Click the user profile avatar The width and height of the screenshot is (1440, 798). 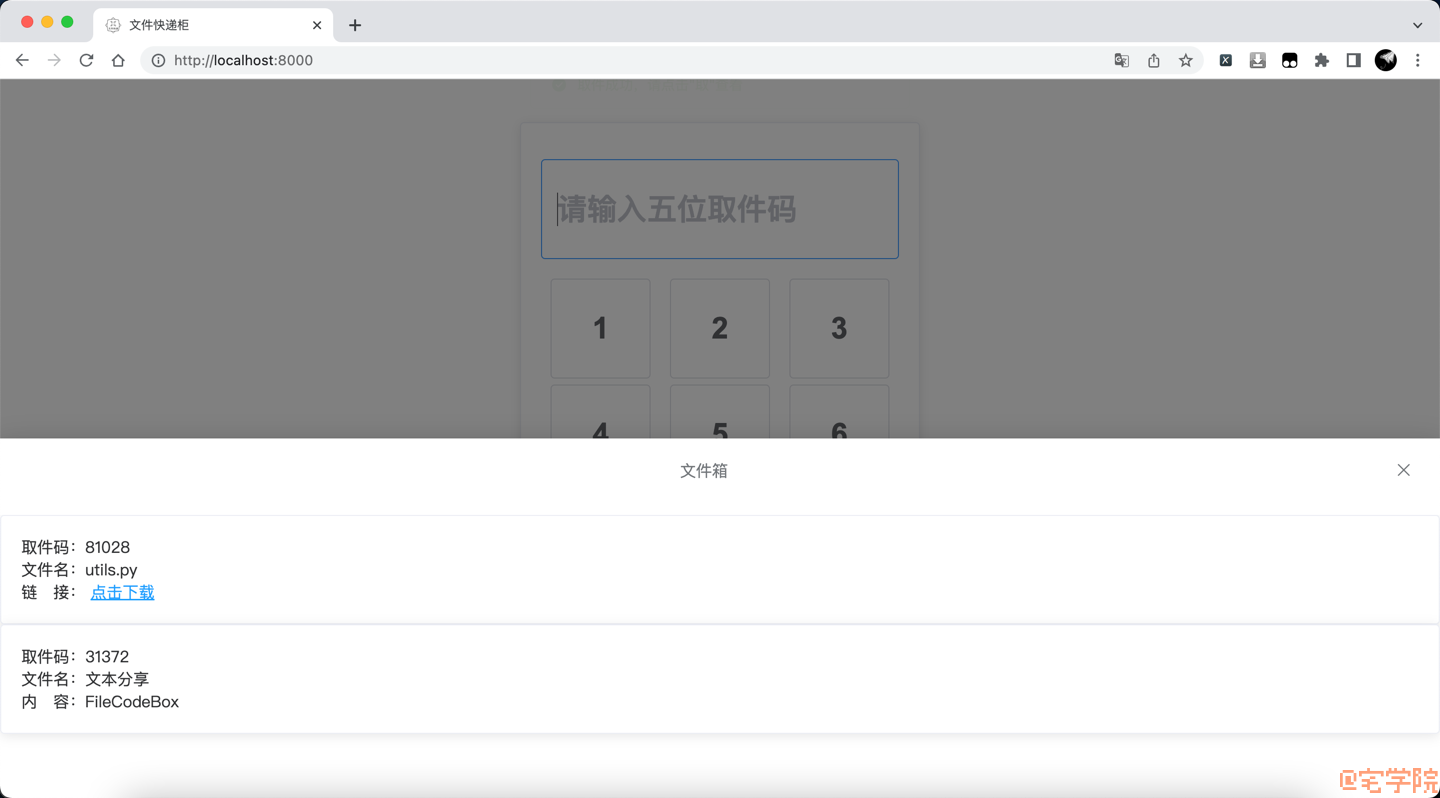click(x=1385, y=60)
